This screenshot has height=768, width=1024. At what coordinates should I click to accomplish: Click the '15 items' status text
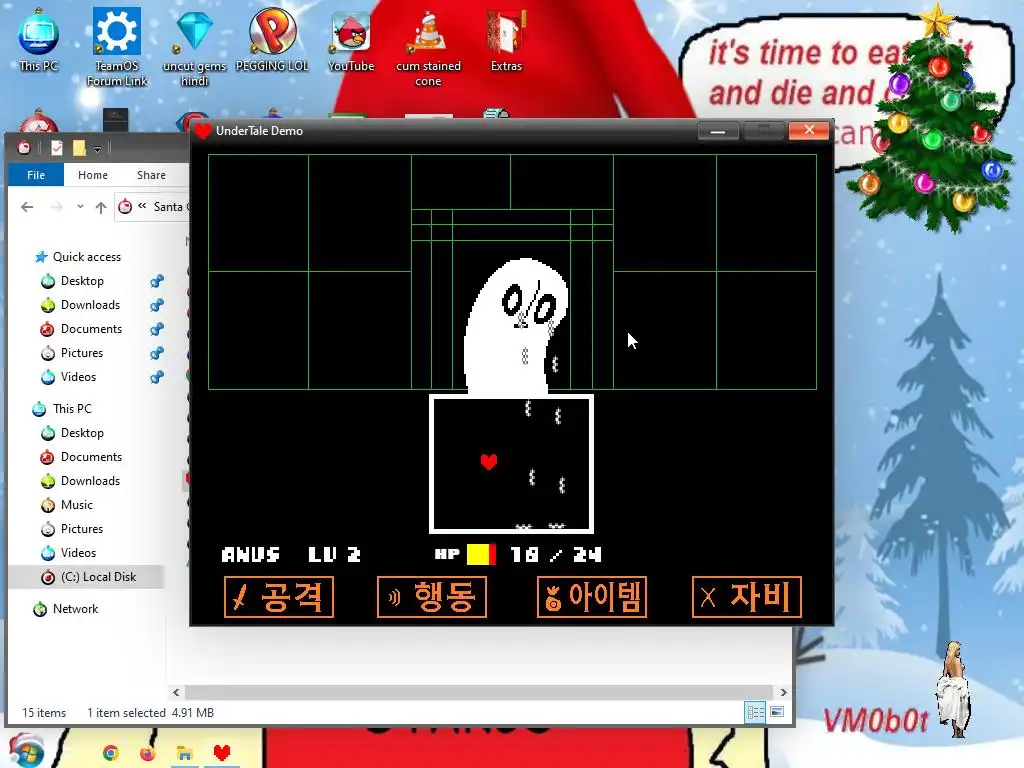pyautogui.click(x=44, y=712)
